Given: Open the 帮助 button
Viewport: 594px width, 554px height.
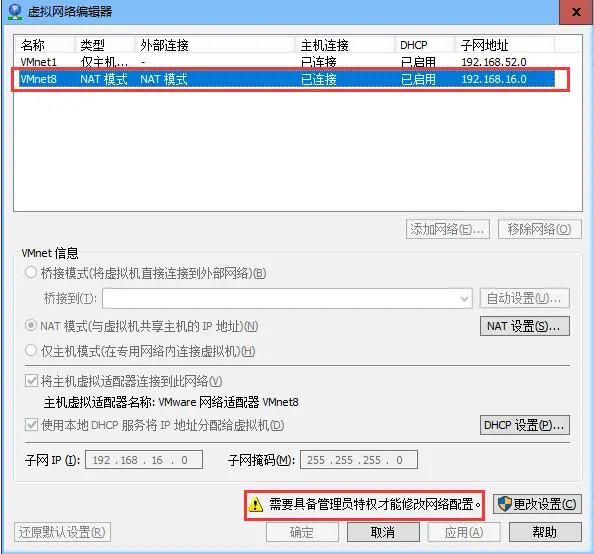Looking at the screenshot, I should coord(545,532).
